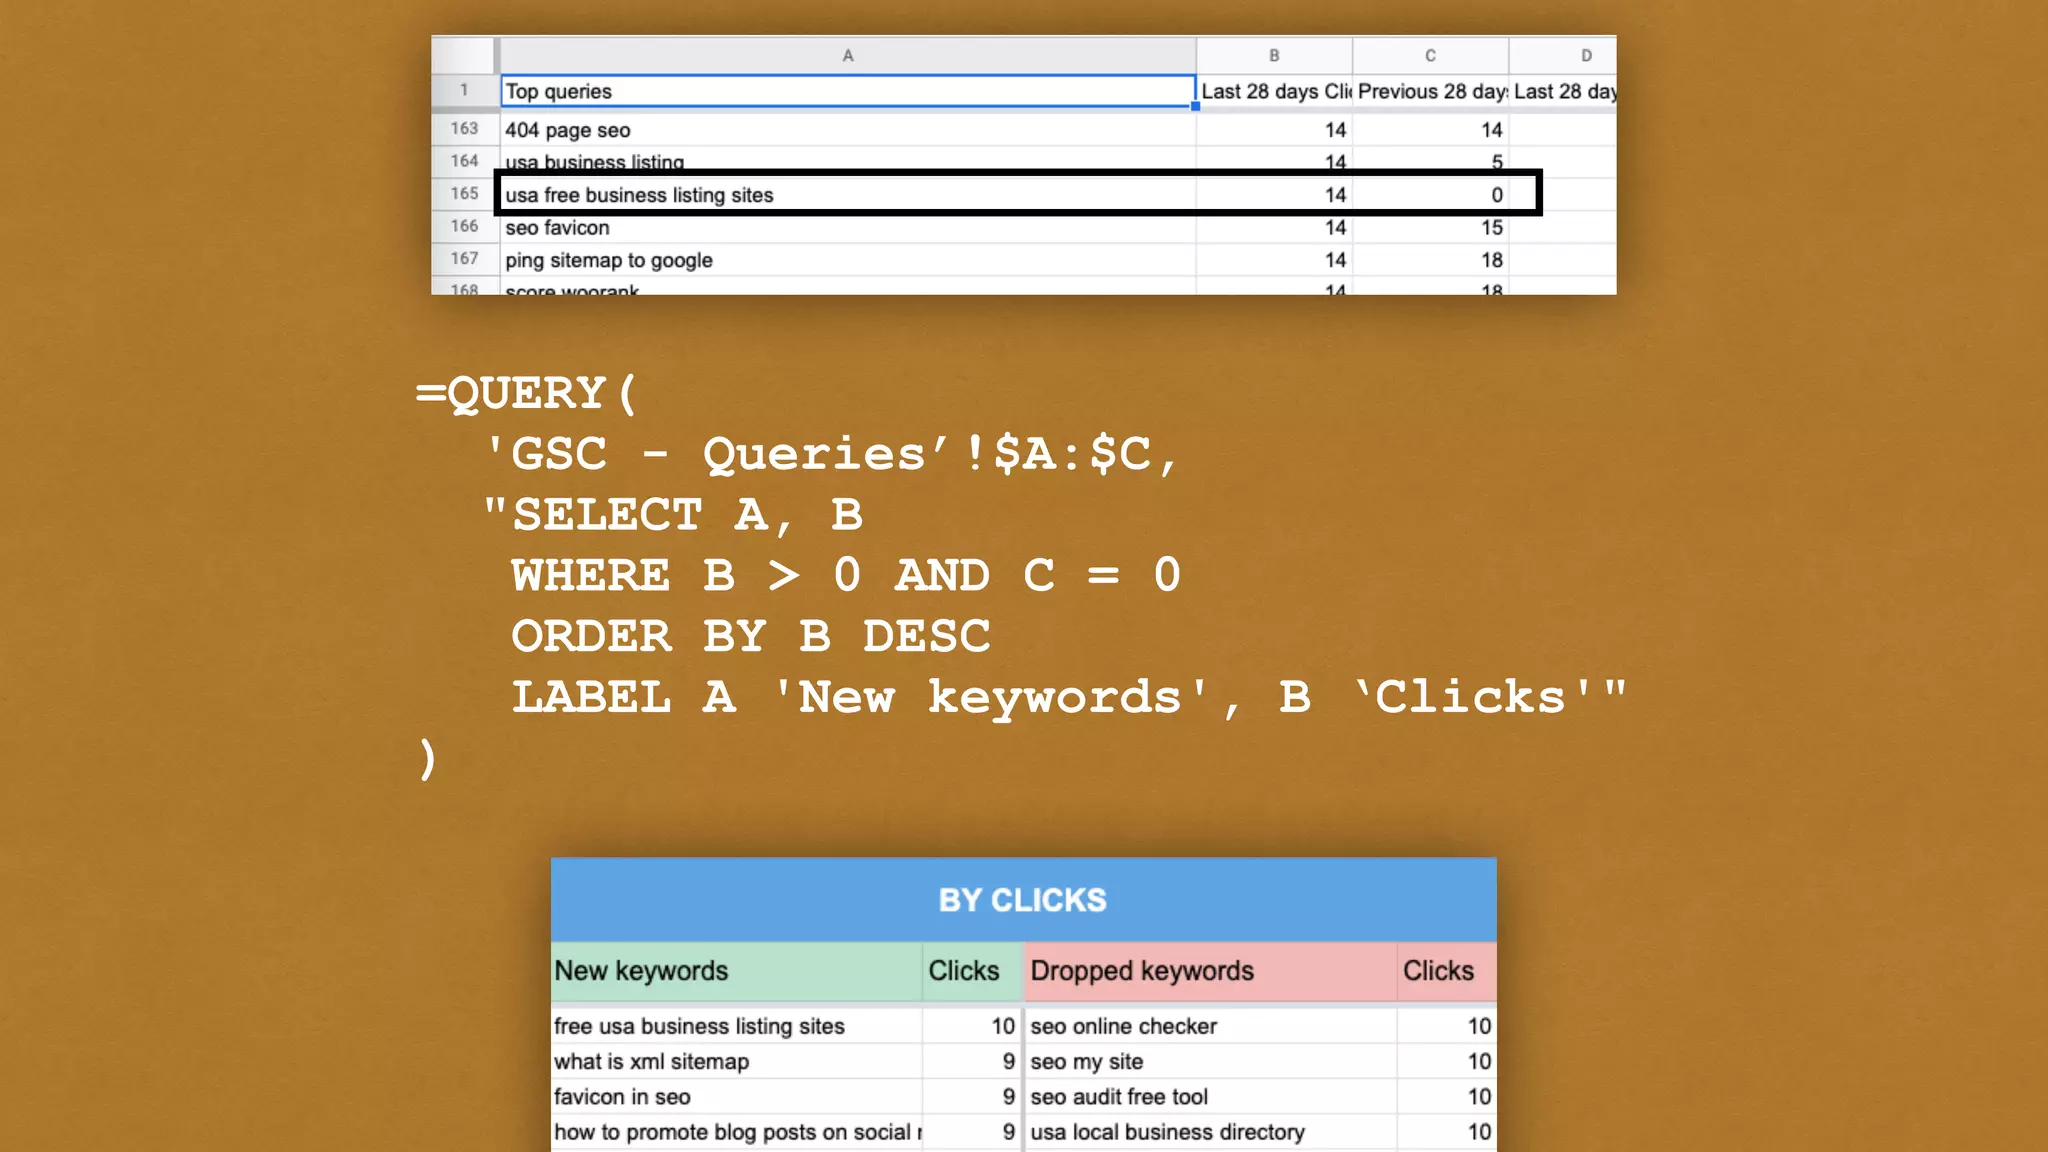This screenshot has width=2048, height=1152.
Task: Click 'seo online checker' cell
Action: tap(1210, 1026)
